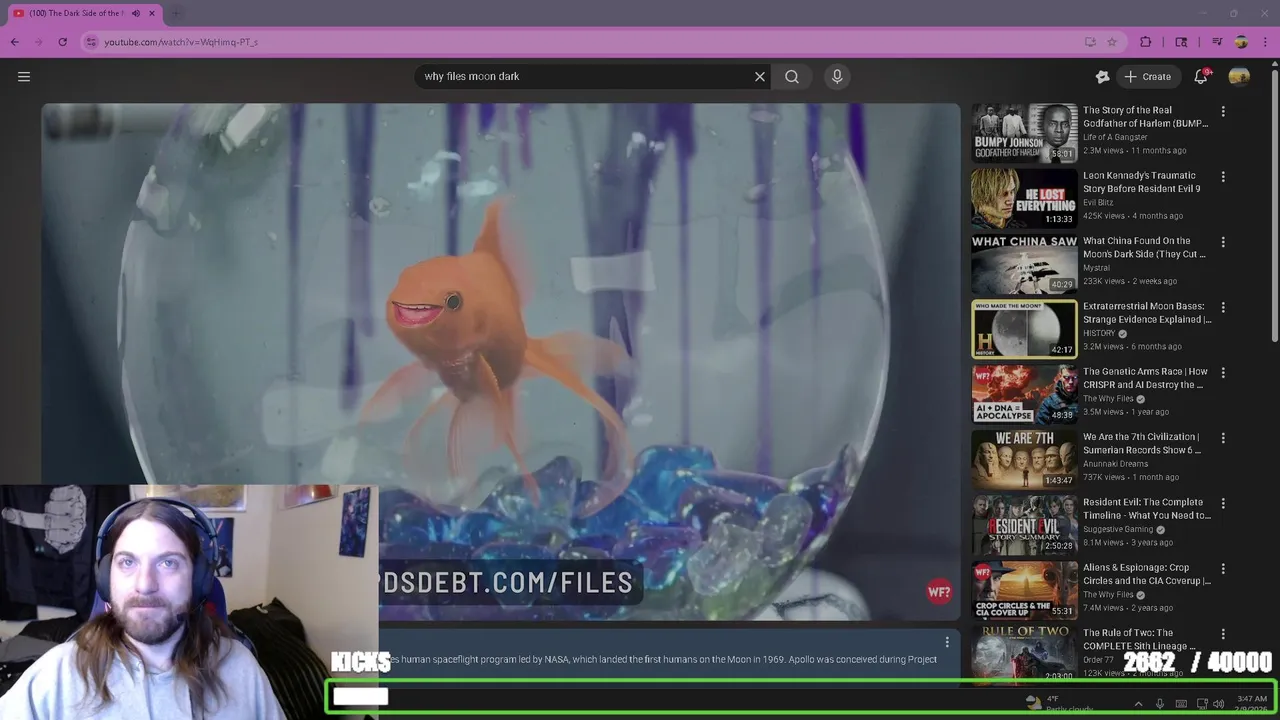Open the browser profile avatar
Image resolution: width=1280 pixels, height=720 pixels.
pos(1241,42)
